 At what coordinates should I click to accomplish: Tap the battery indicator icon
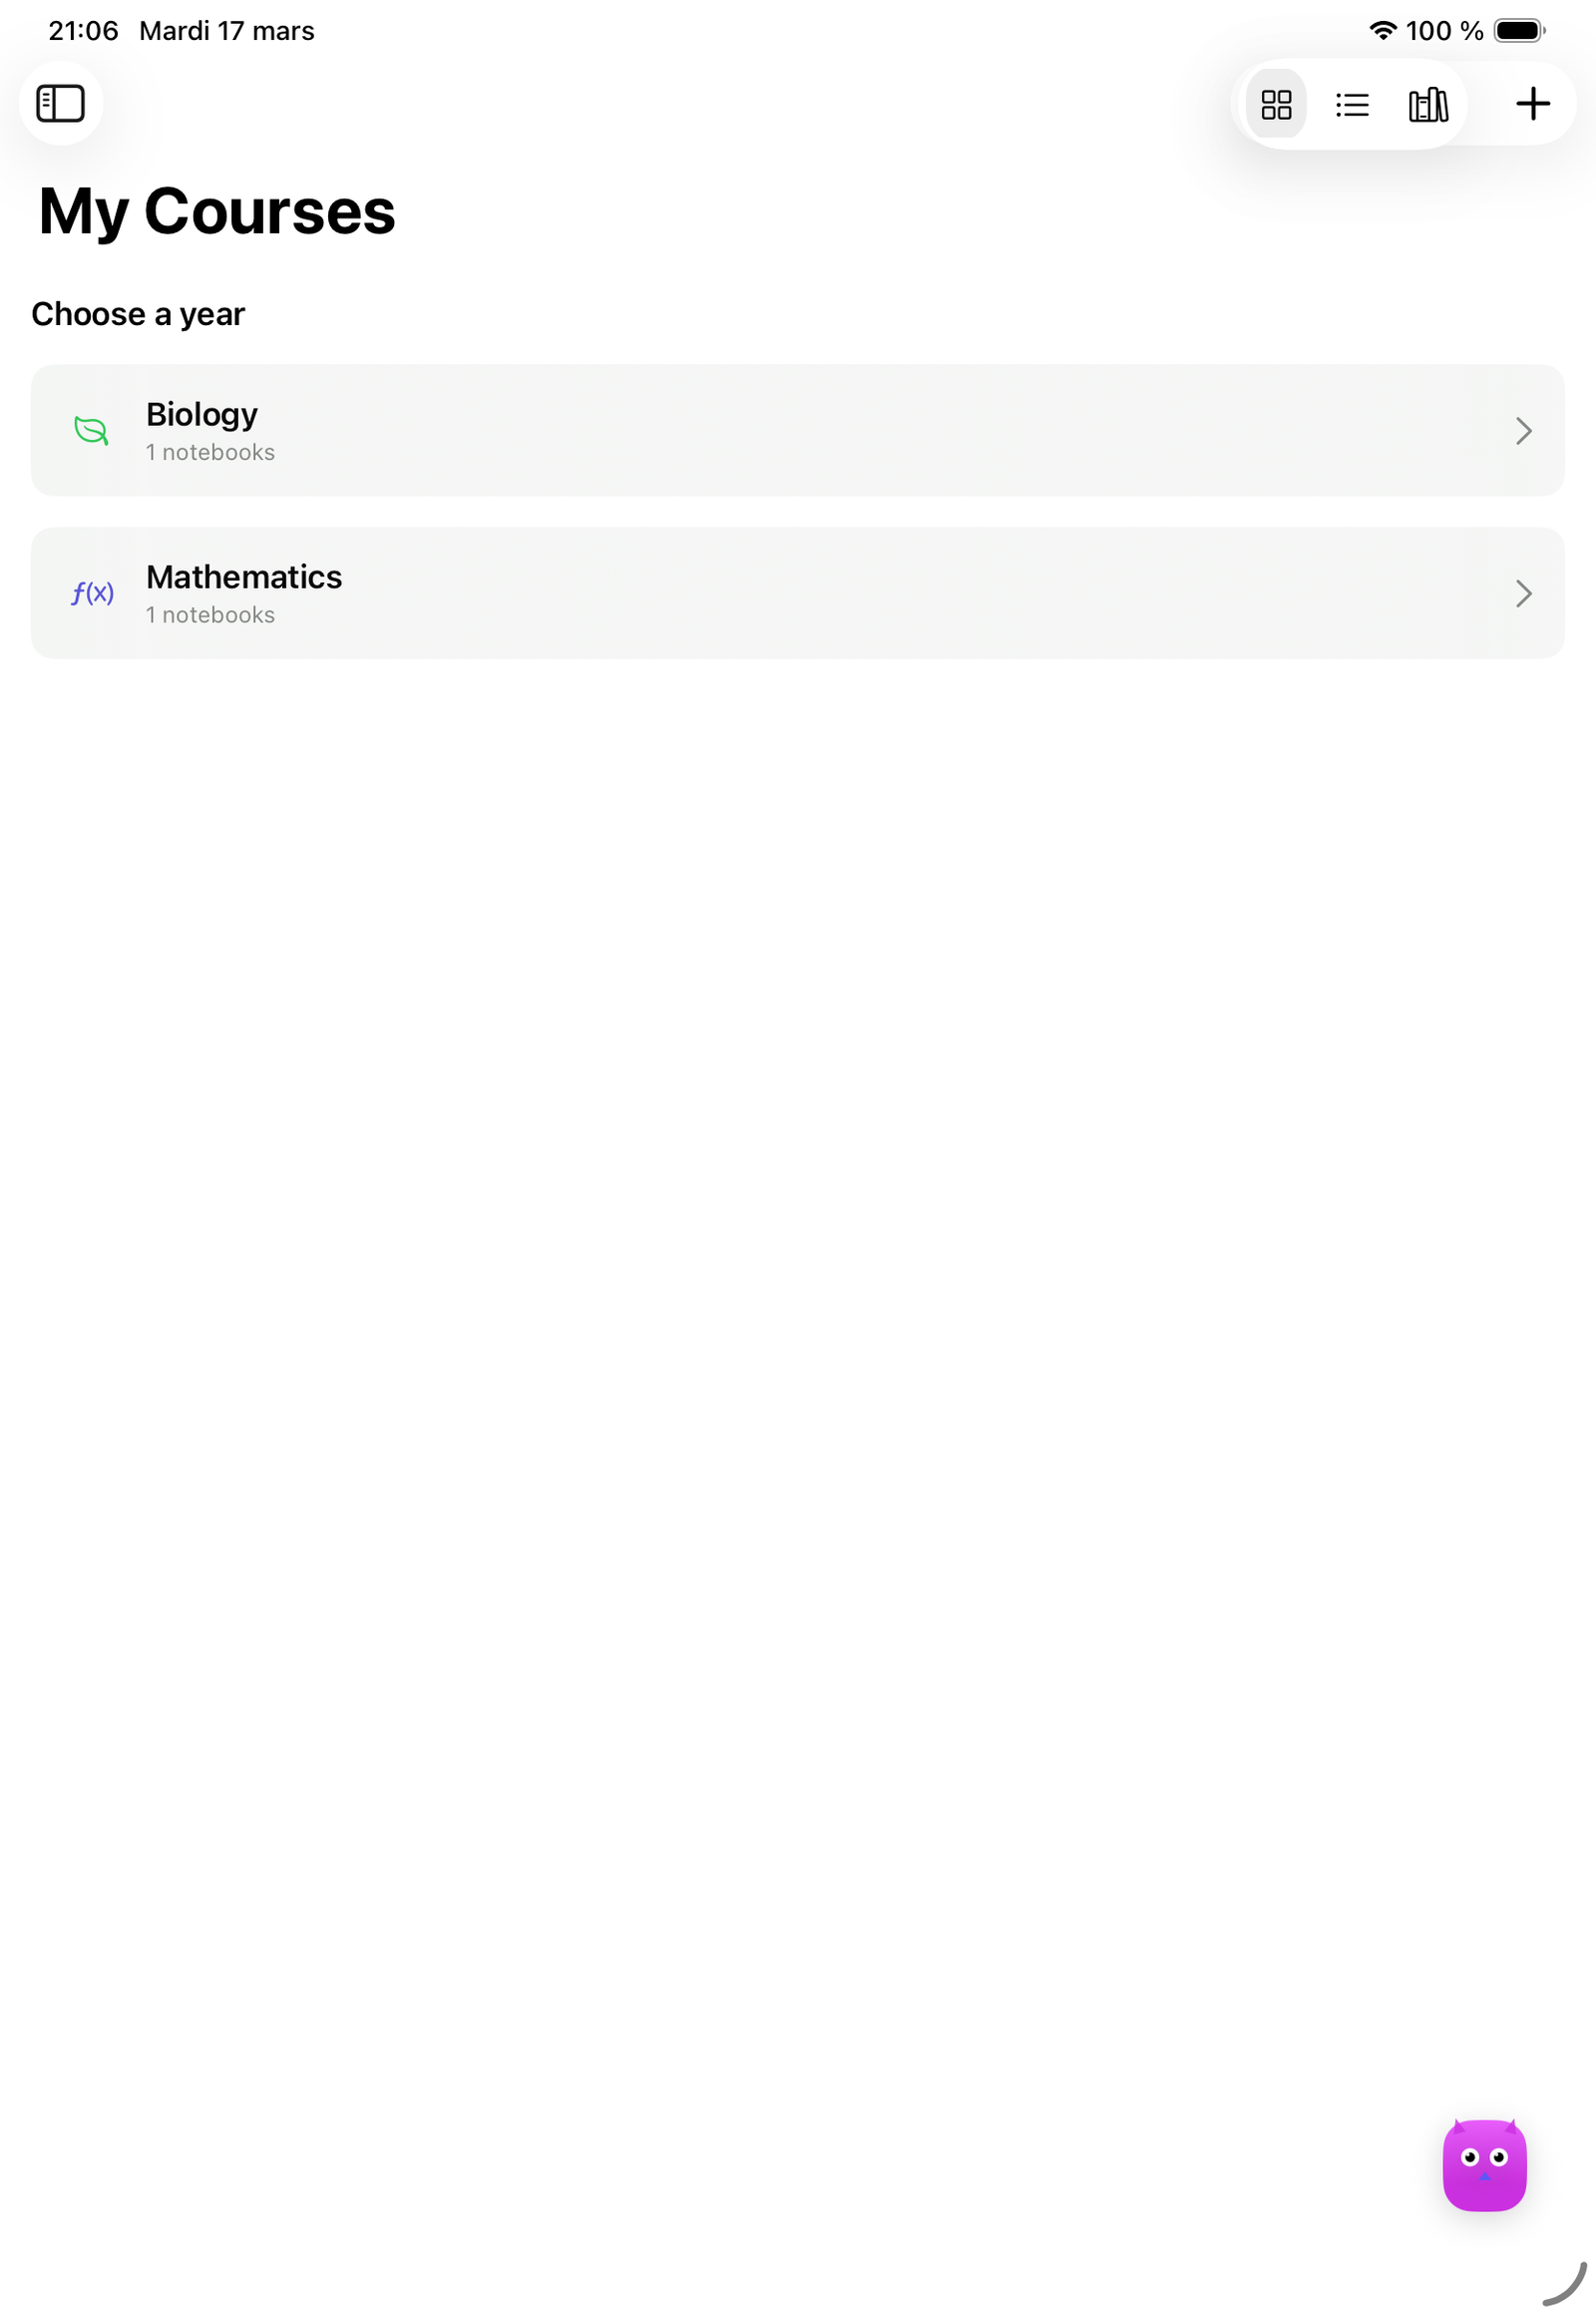point(1519,31)
